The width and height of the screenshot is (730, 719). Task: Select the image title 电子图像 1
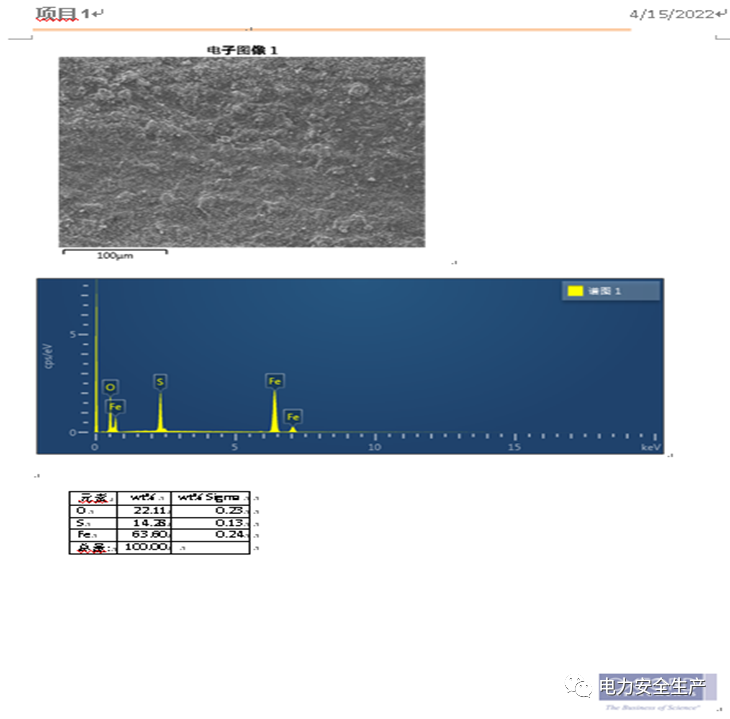242,50
